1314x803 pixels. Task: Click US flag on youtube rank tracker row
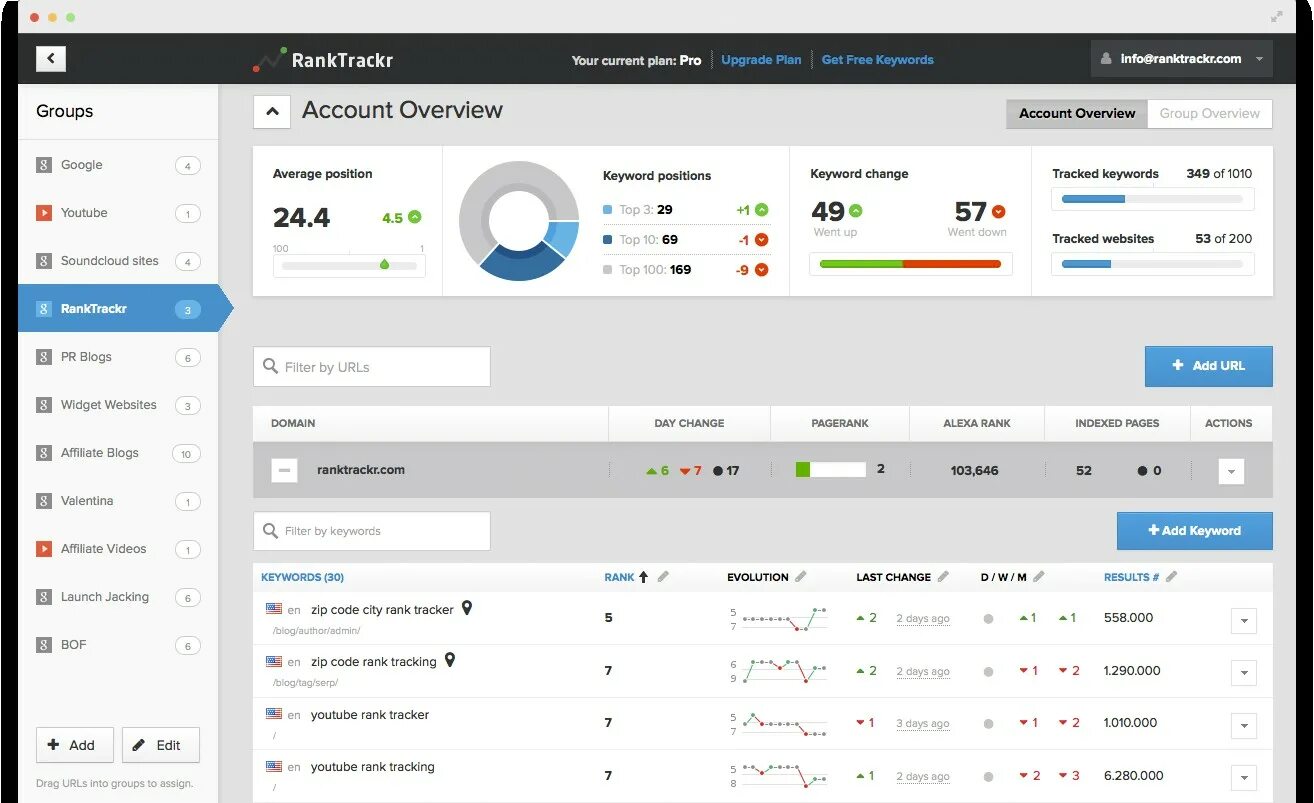[x=274, y=714]
